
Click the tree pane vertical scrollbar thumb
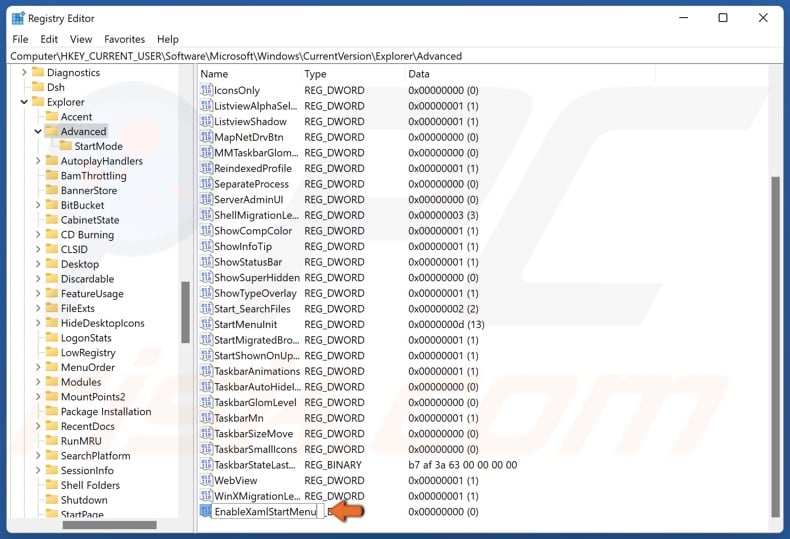coord(185,312)
